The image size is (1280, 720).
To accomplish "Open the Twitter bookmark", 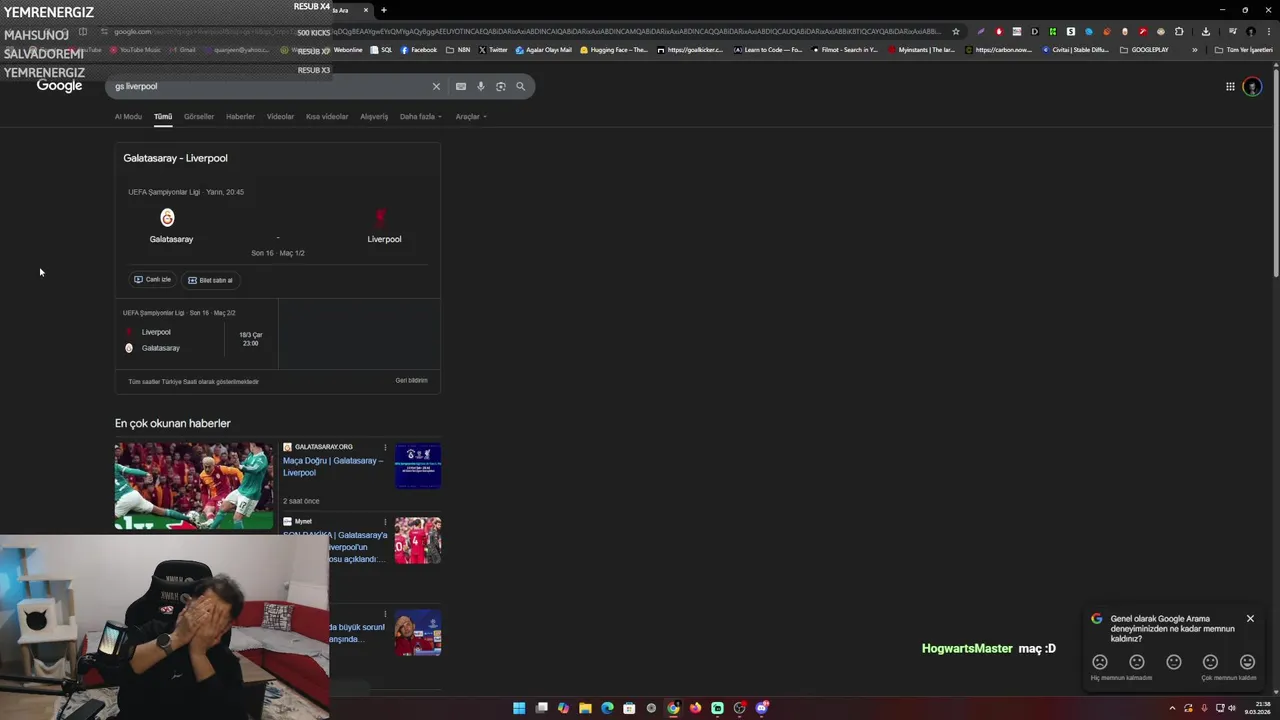I will point(493,50).
